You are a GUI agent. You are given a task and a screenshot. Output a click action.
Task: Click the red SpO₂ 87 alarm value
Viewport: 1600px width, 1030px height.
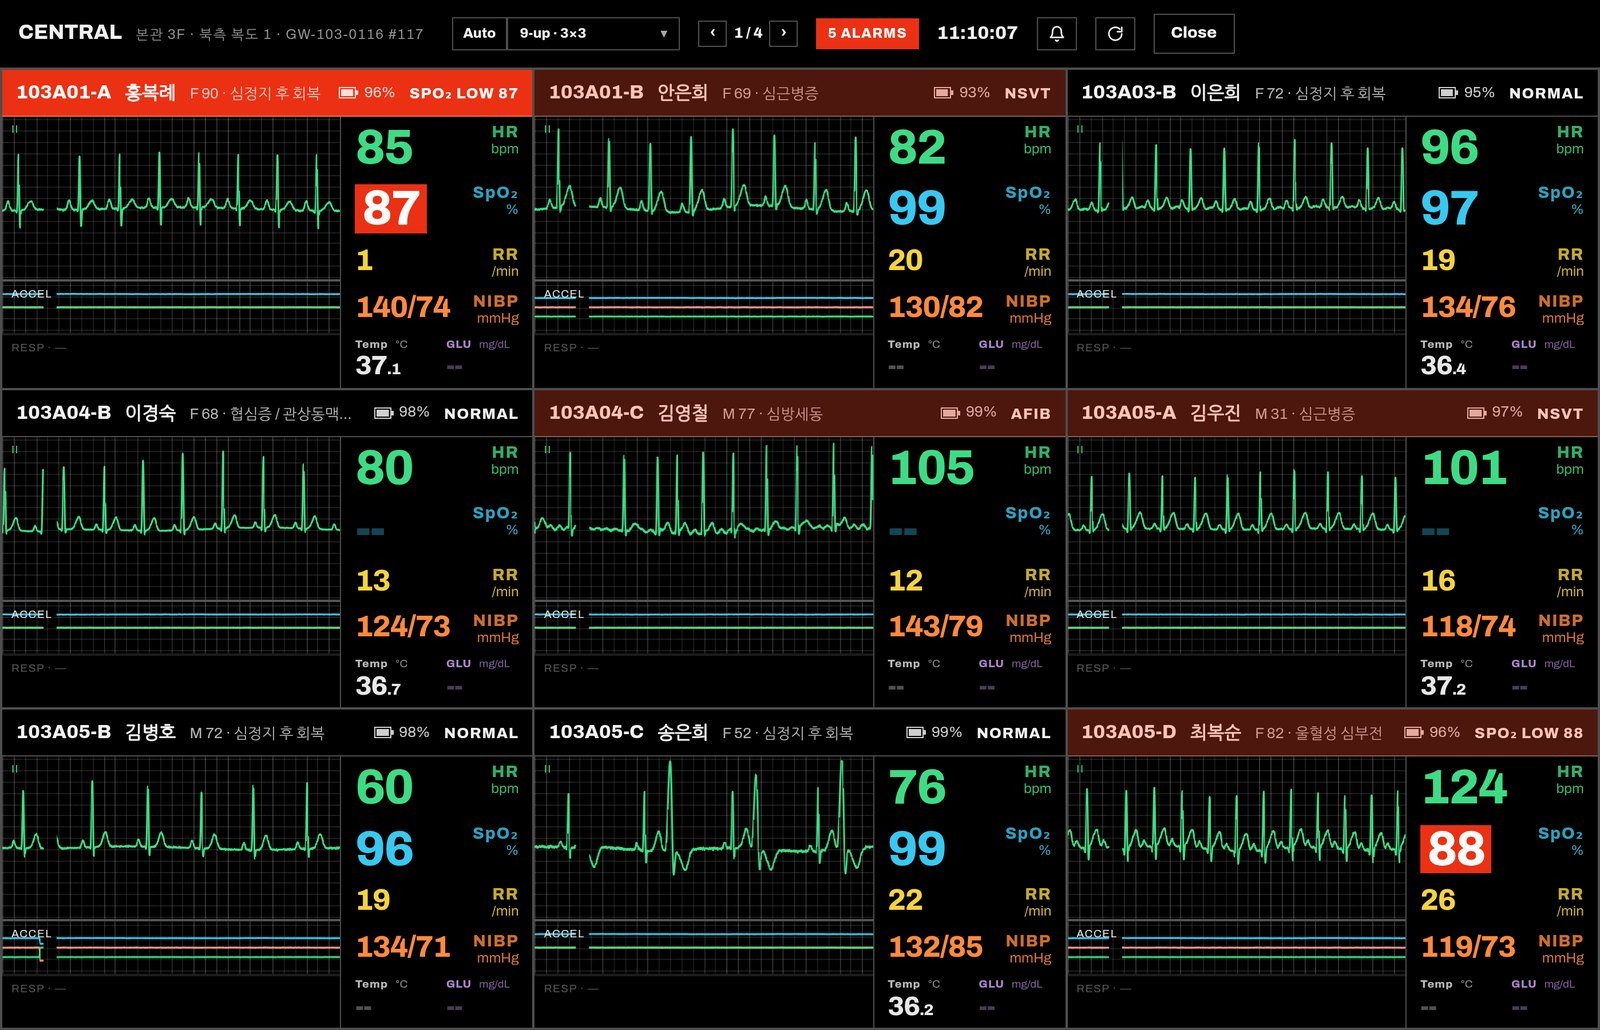(x=391, y=208)
